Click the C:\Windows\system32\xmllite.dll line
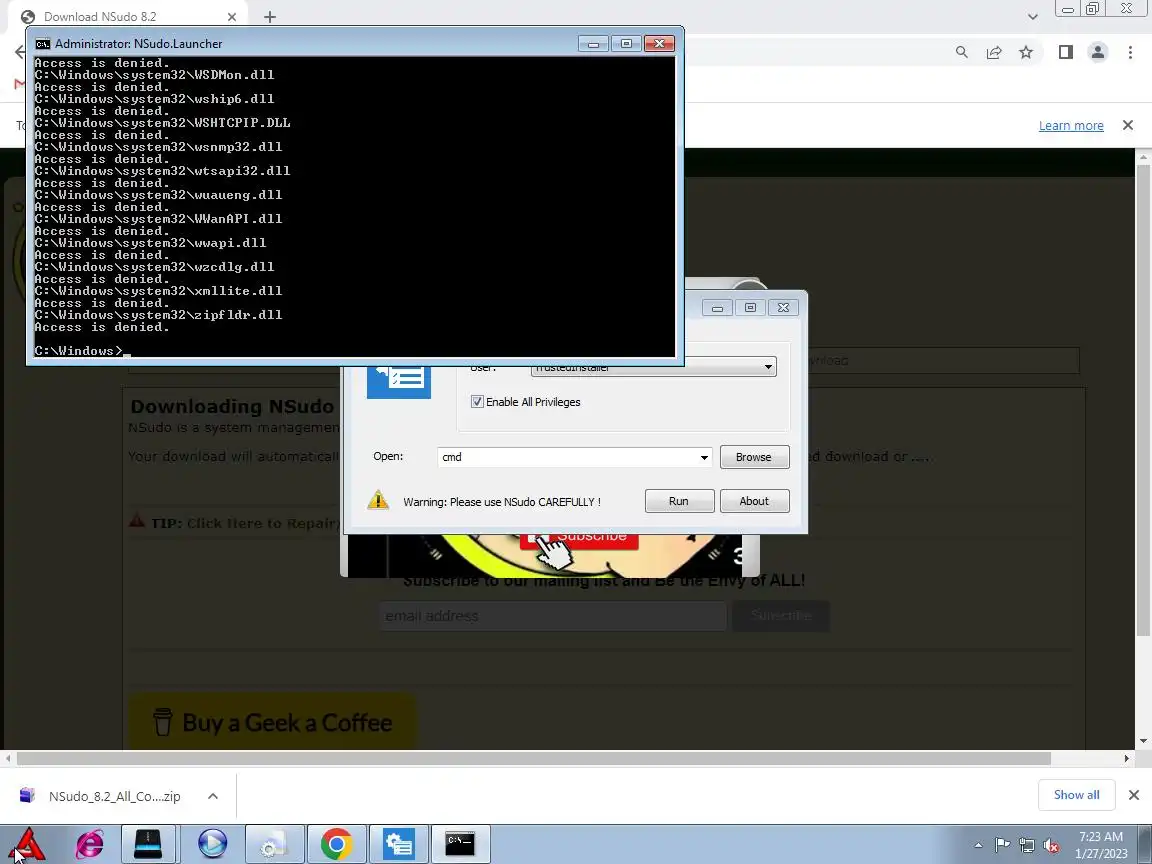The image size is (1152, 864). (x=158, y=290)
